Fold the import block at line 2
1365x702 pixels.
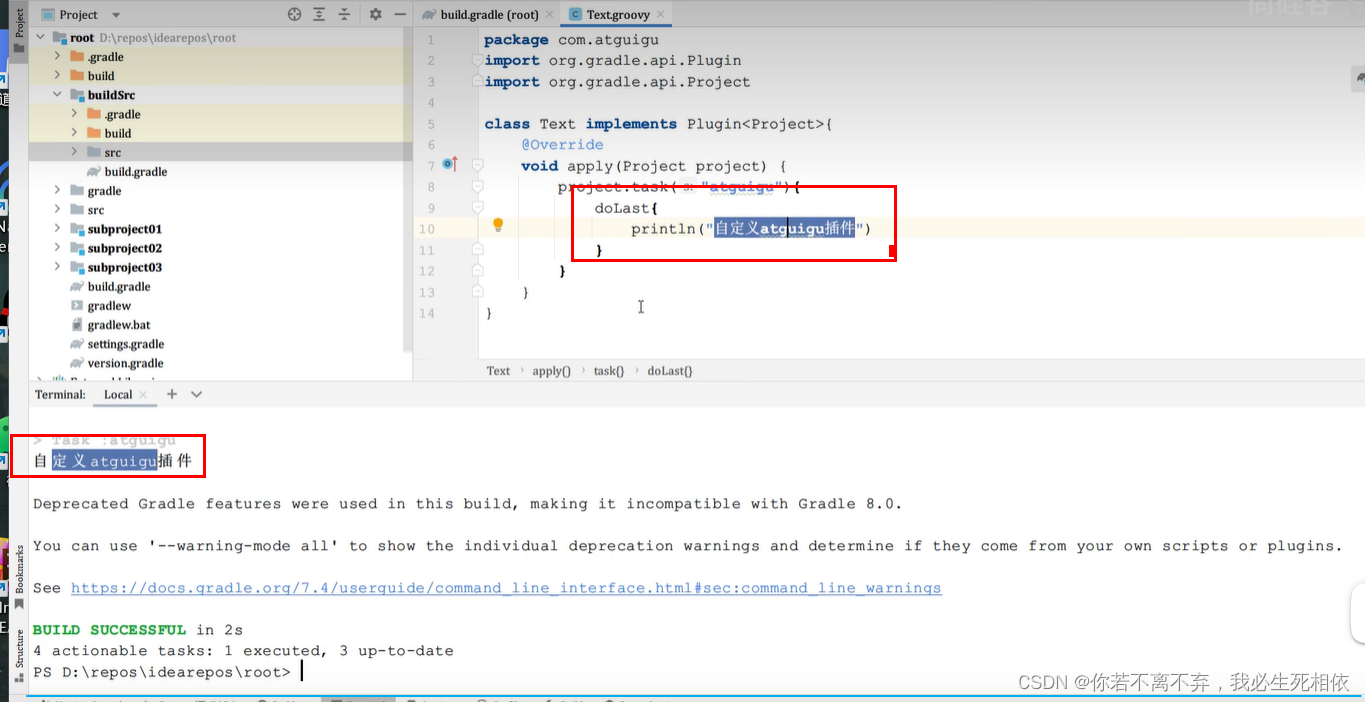pyautogui.click(x=477, y=61)
